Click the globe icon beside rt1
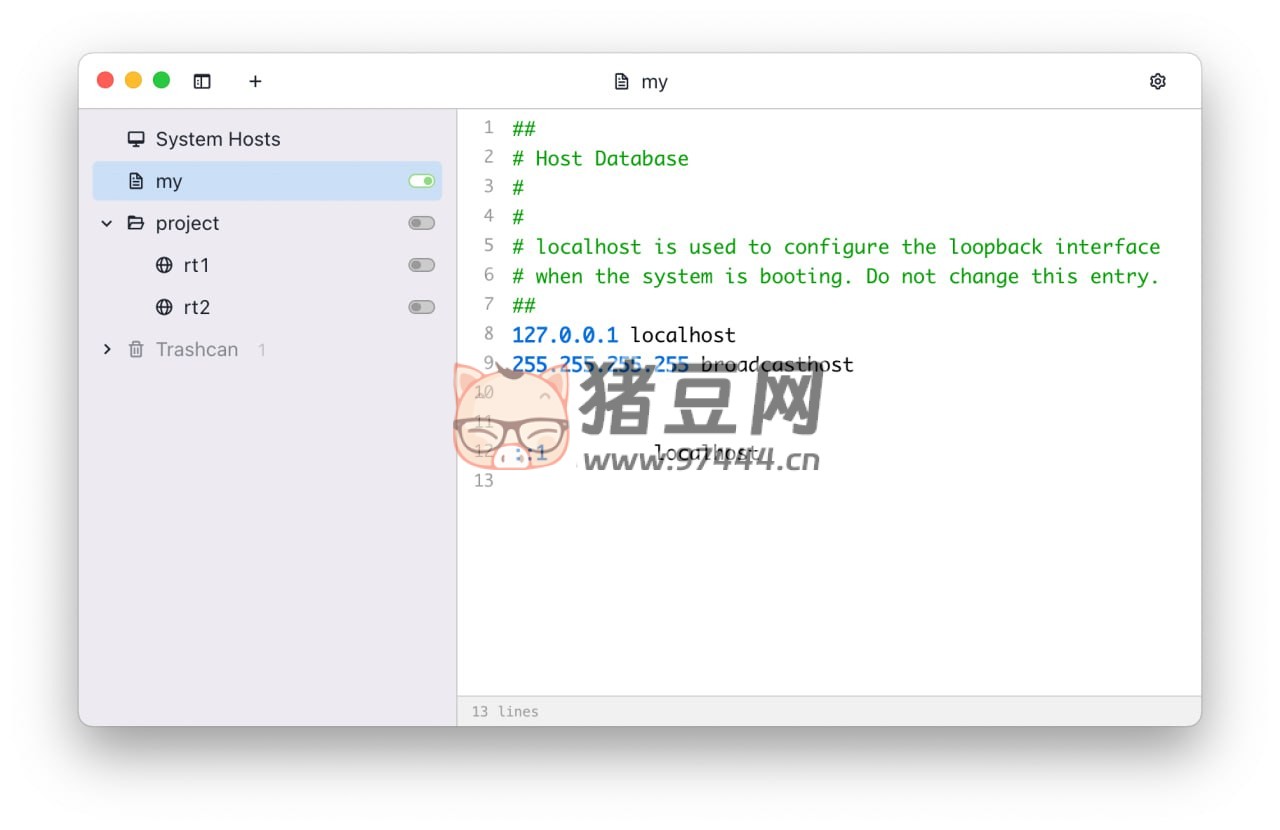1280x830 pixels. tap(164, 265)
